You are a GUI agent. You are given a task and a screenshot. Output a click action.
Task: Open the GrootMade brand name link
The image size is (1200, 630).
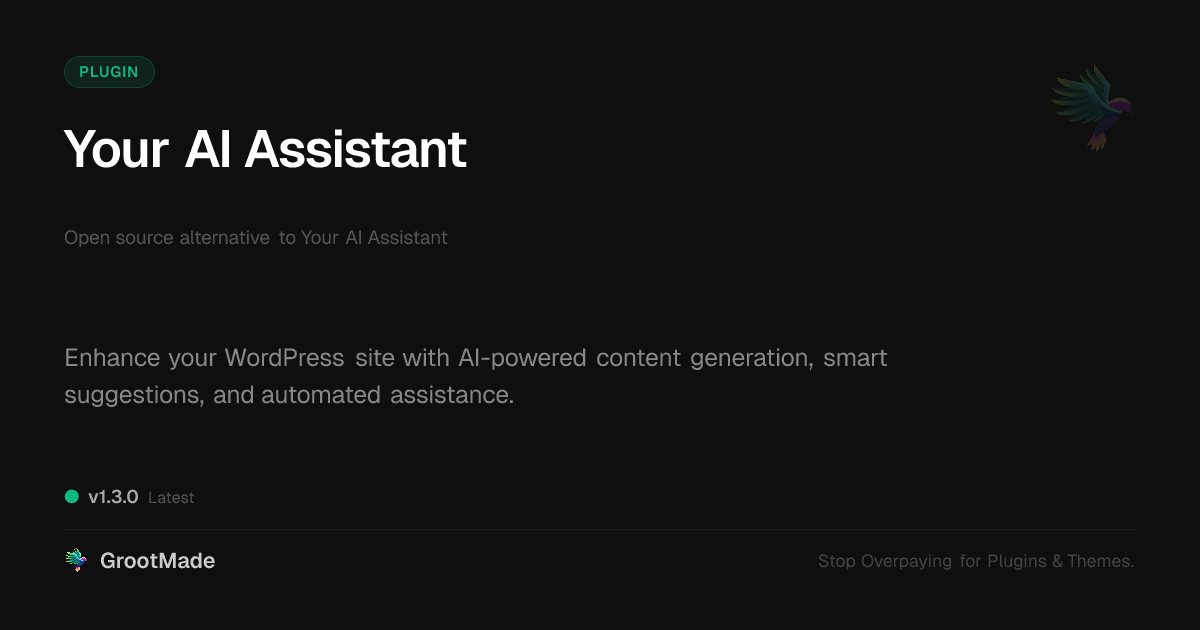[157, 561]
